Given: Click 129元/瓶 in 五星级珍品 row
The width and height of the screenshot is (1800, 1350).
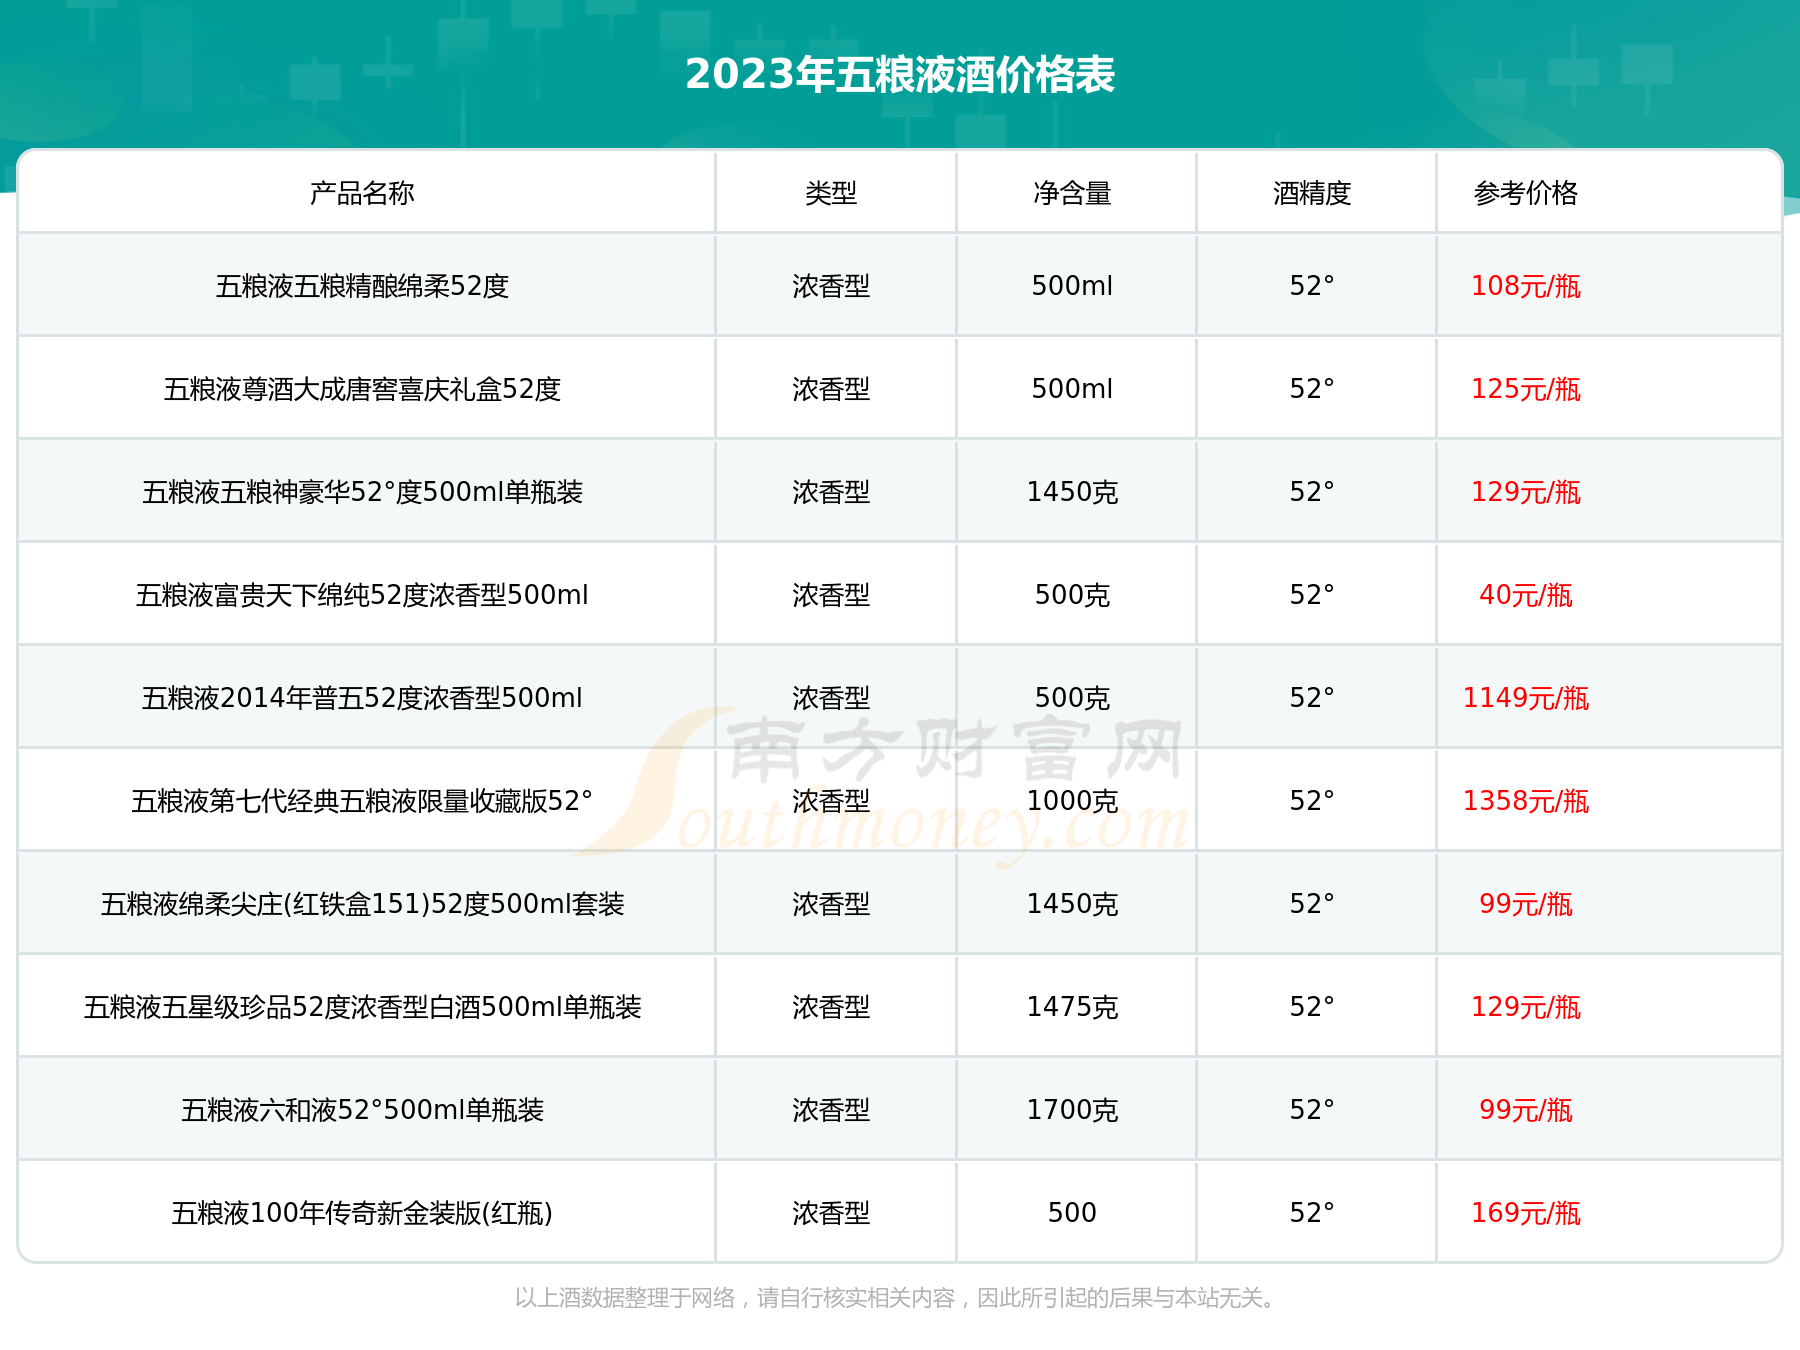Looking at the screenshot, I should pos(1526,1007).
